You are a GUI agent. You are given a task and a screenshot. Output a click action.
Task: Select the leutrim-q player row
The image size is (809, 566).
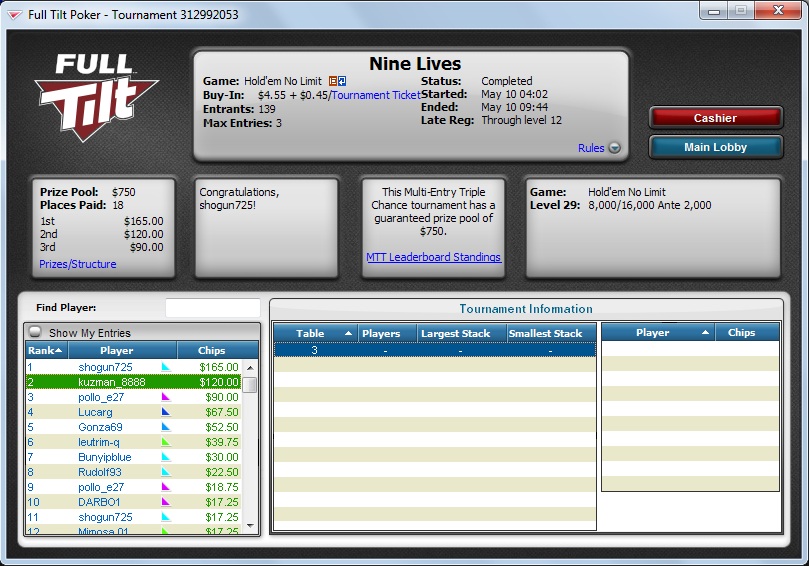coord(133,442)
